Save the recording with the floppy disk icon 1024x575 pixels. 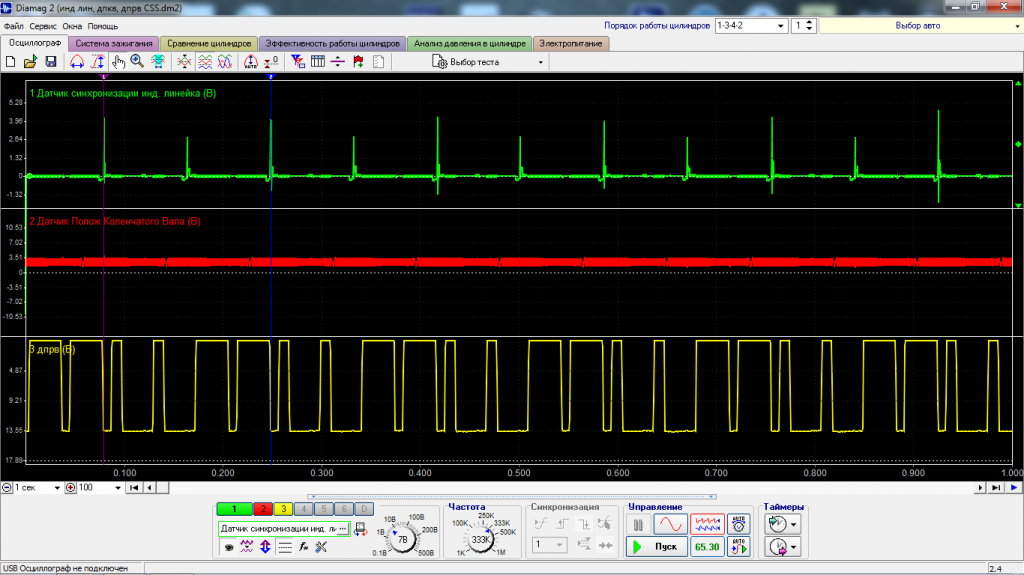point(50,62)
